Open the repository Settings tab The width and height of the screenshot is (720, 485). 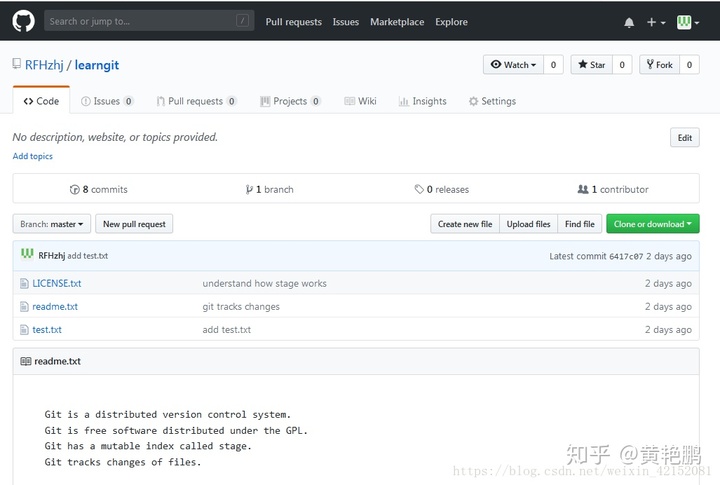[x=492, y=101]
